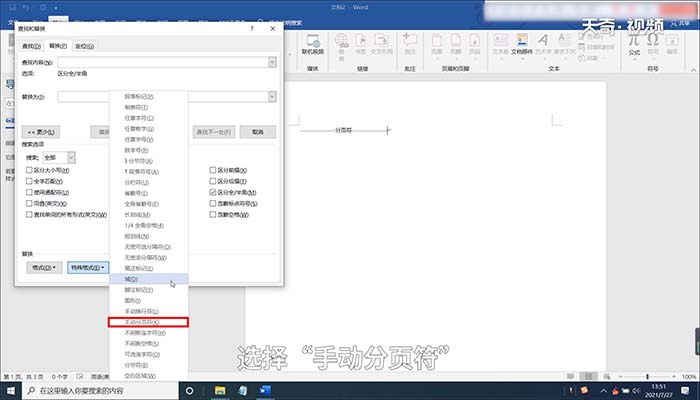This screenshot has width=700, height=400.
Task: Enable 忽略空格 (ignore whitespace) checkbox
Action: click(x=213, y=215)
